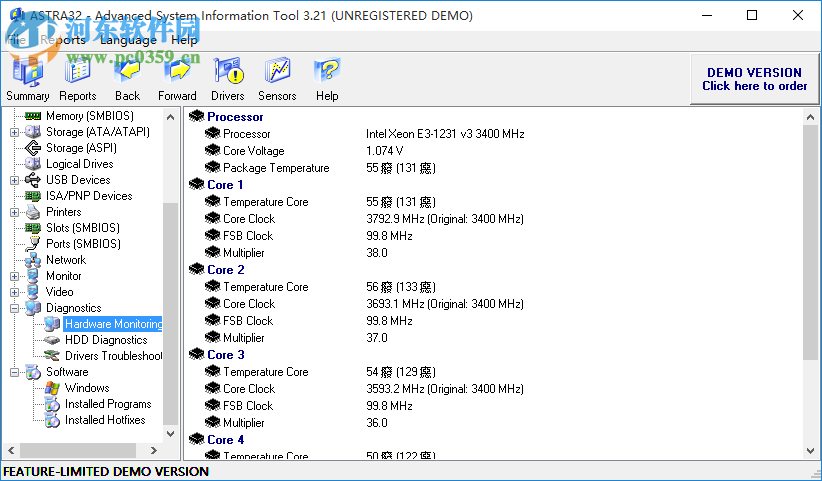The image size is (822, 481).
Task: Click the Installed Programs icon
Action: click(x=52, y=404)
